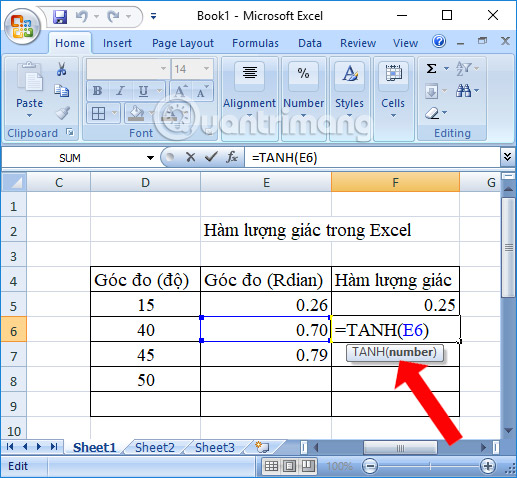Image resolution: width=517 pixels, height=478 pixels.
Task: Click the AutoSum sigma icon
Action: tap(431, 69)
